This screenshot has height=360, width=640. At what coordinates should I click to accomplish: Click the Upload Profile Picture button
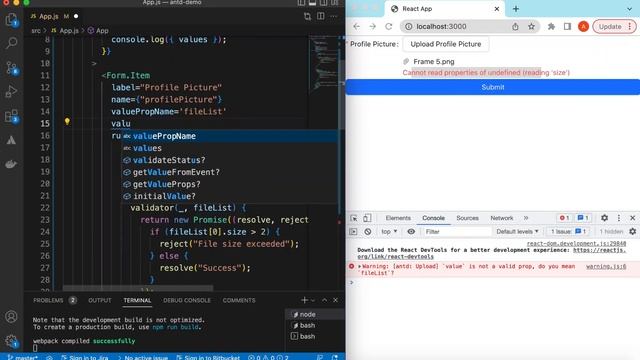446,44
